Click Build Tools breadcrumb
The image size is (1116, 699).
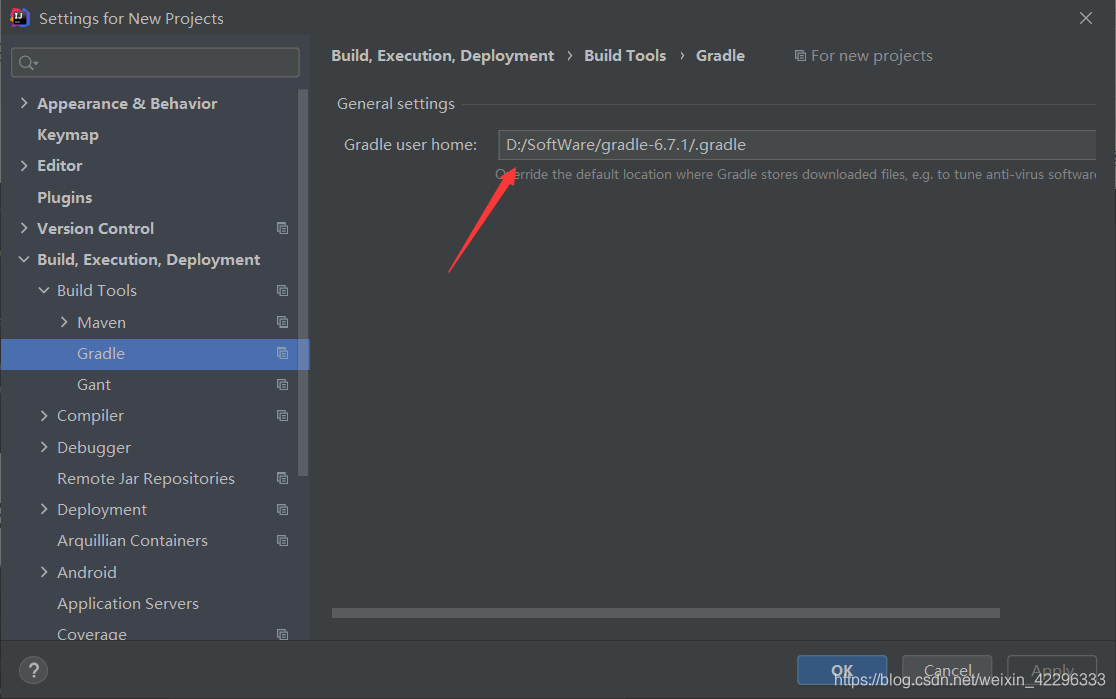[x=625, y=56]
